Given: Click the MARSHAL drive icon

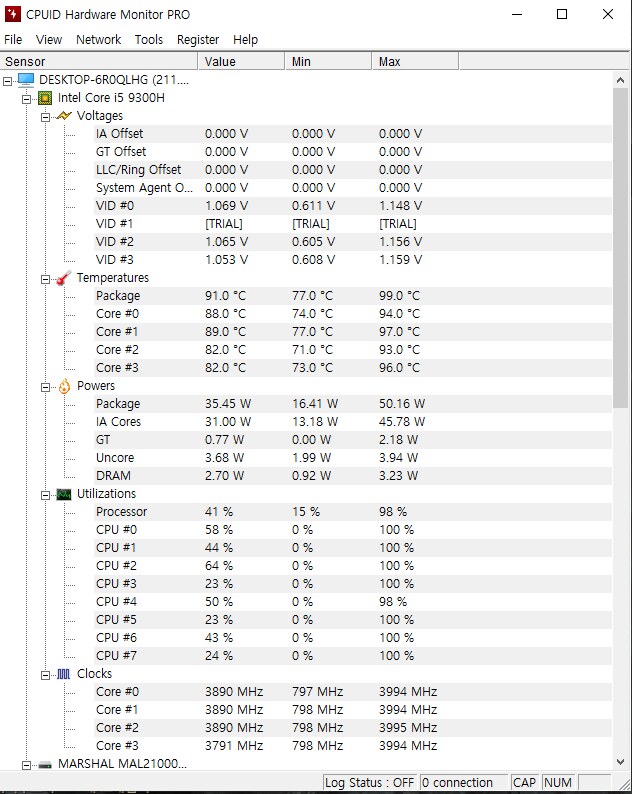Looking at the screenshot, I should pyautogui.click(x=44, y=764).
